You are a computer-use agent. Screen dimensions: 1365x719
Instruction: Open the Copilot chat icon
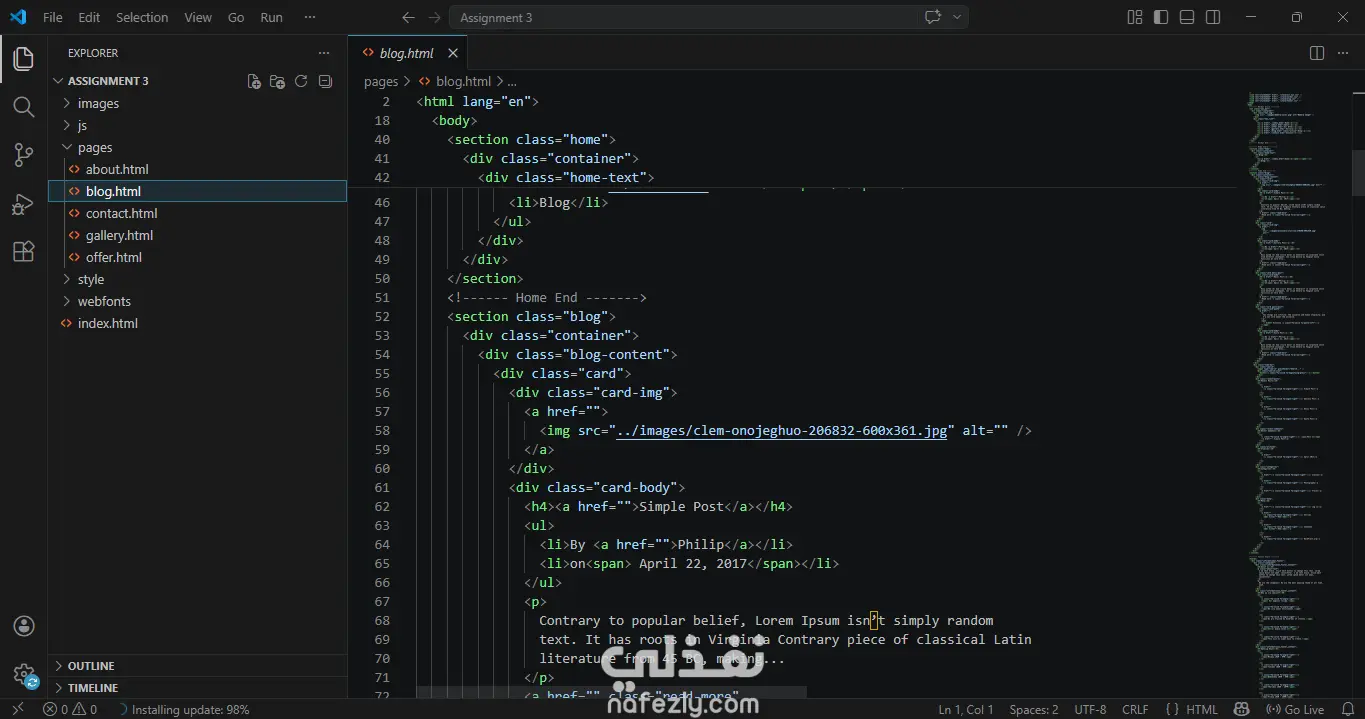pyautogui.click(x=934, y=17)
